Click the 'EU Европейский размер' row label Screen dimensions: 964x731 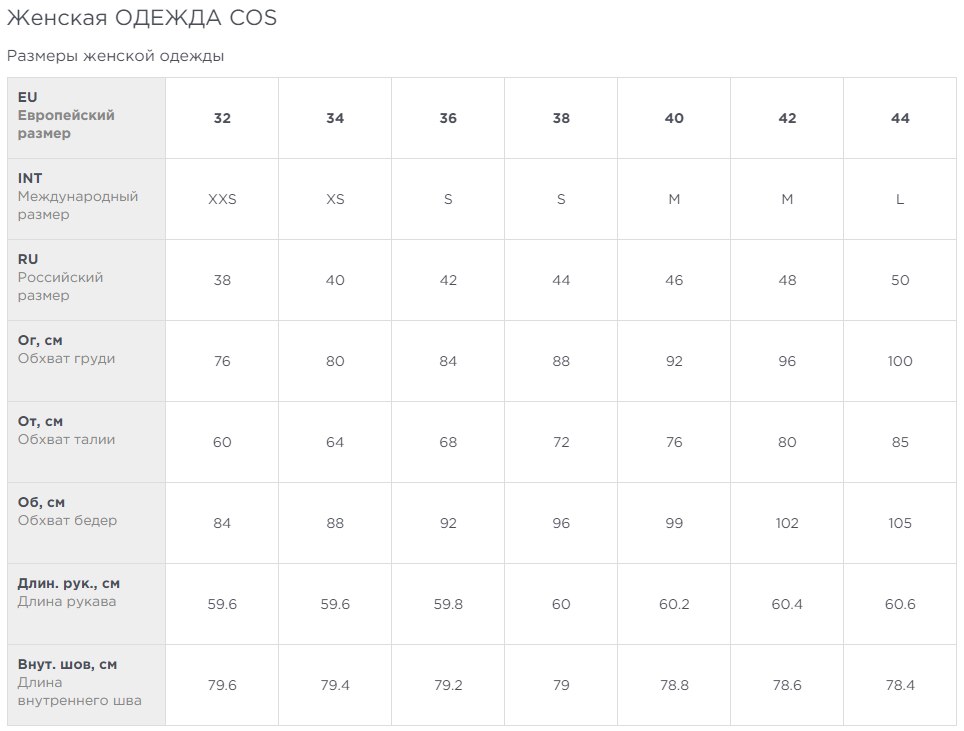[x=86, y=118]
